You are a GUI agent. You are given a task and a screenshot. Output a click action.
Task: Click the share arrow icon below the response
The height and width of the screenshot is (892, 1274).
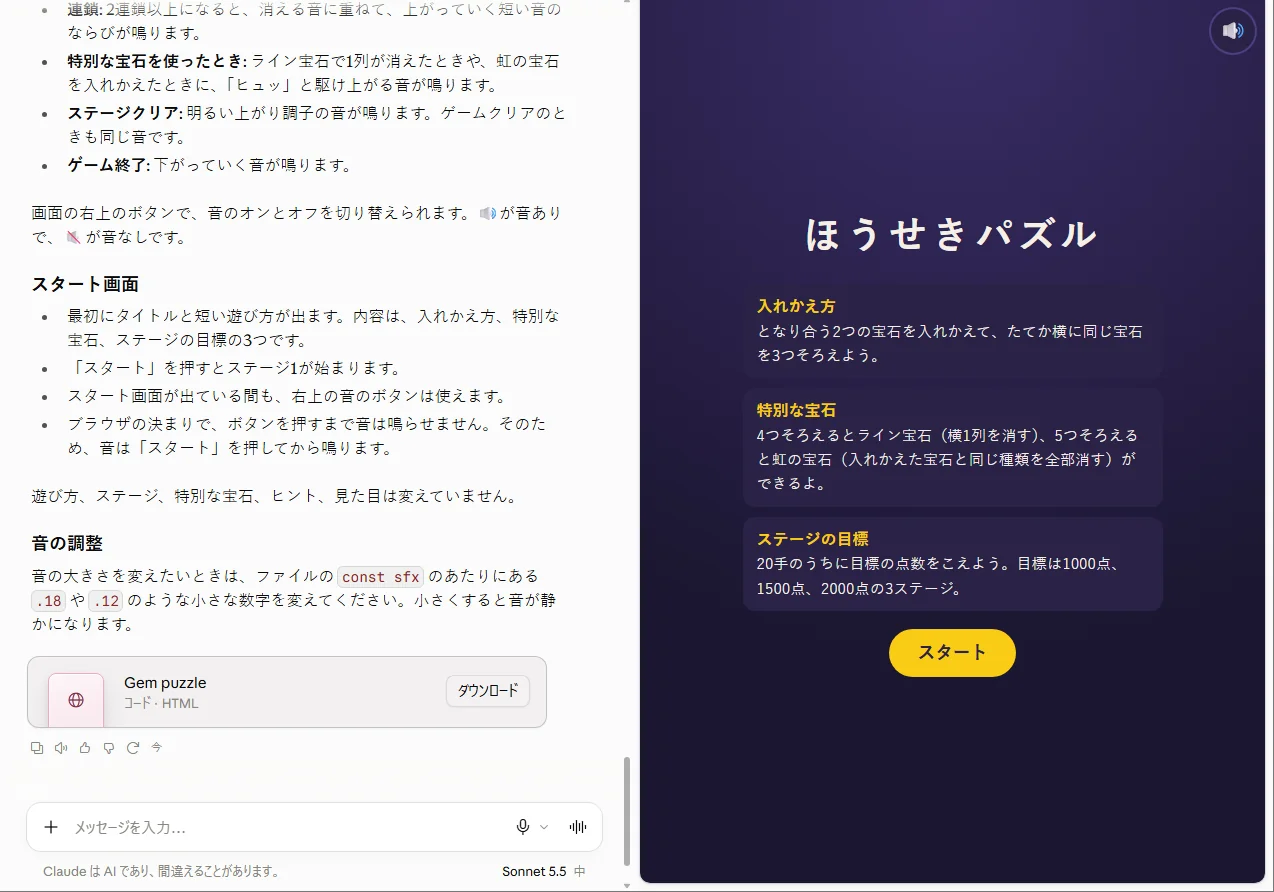click(157, 747)
